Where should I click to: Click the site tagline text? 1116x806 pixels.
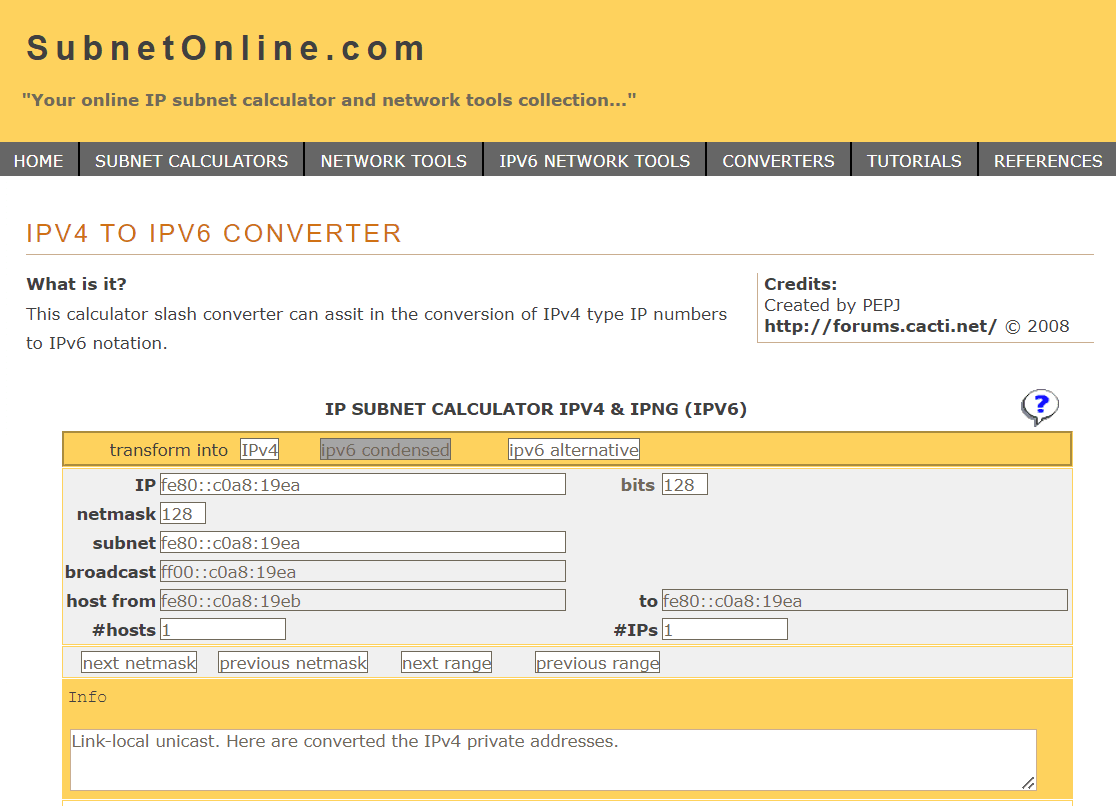[x=329, y=100]
